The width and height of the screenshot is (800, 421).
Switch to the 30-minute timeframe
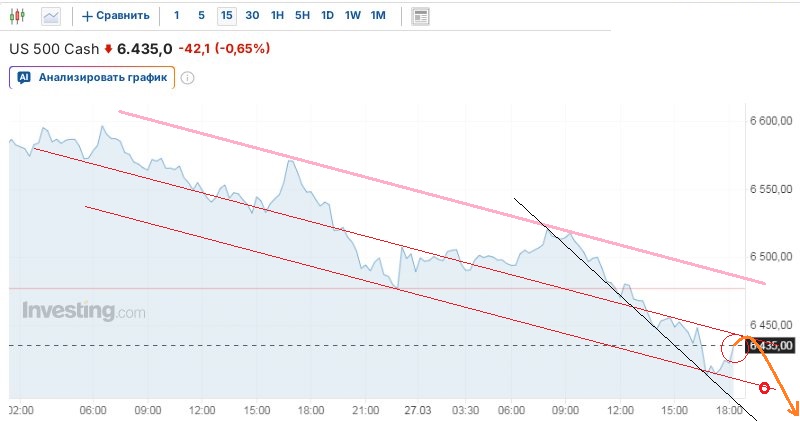[x=252, y=16]
